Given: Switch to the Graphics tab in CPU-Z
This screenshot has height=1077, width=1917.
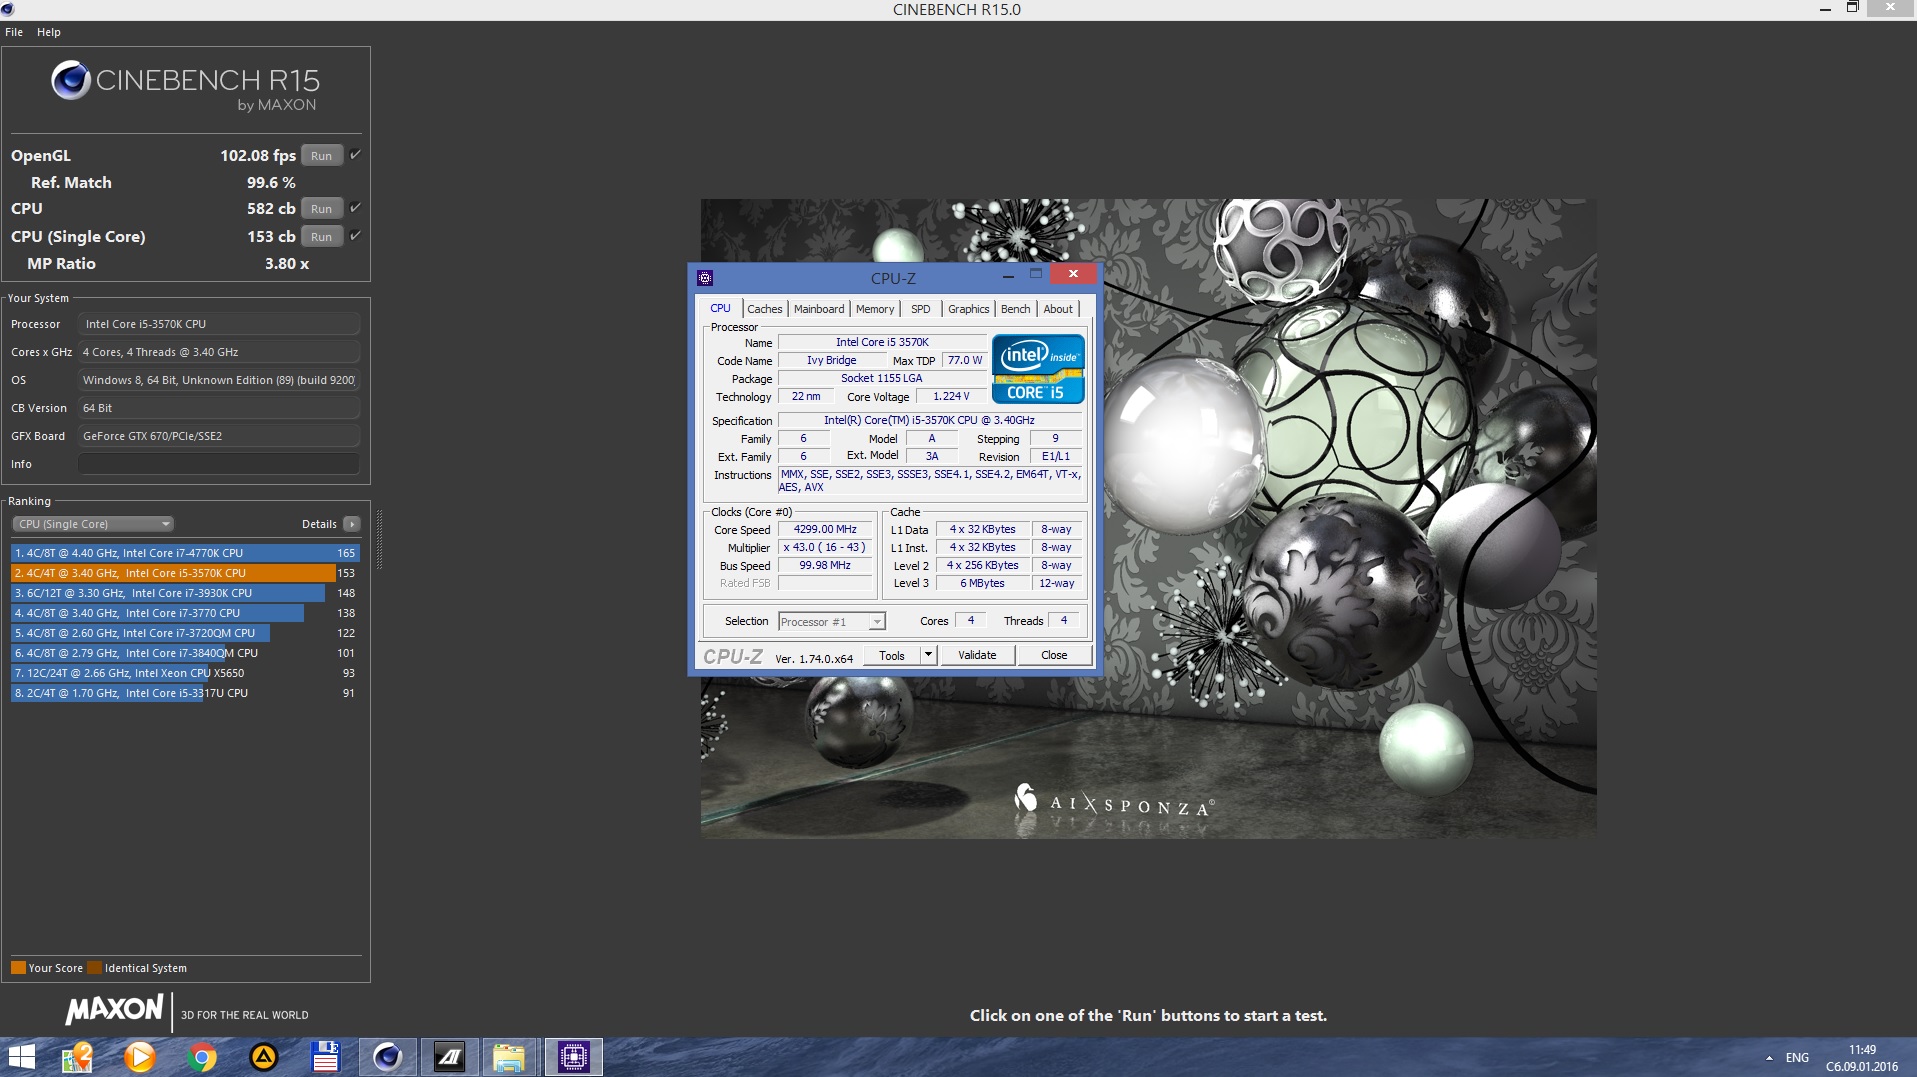Looking at the screenshot, I should coord(969,309).
